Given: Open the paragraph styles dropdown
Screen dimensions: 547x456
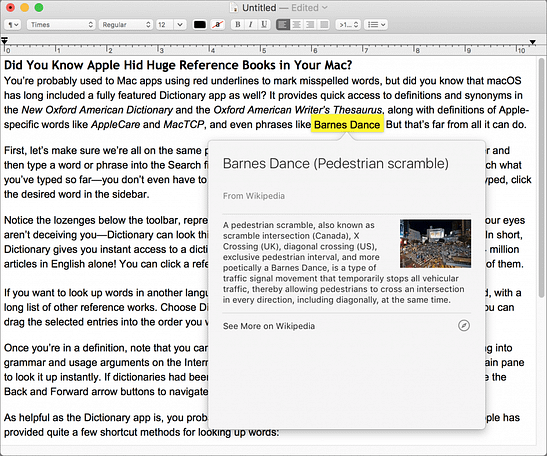Looking at the screenshot, I should tap(13, 24).
